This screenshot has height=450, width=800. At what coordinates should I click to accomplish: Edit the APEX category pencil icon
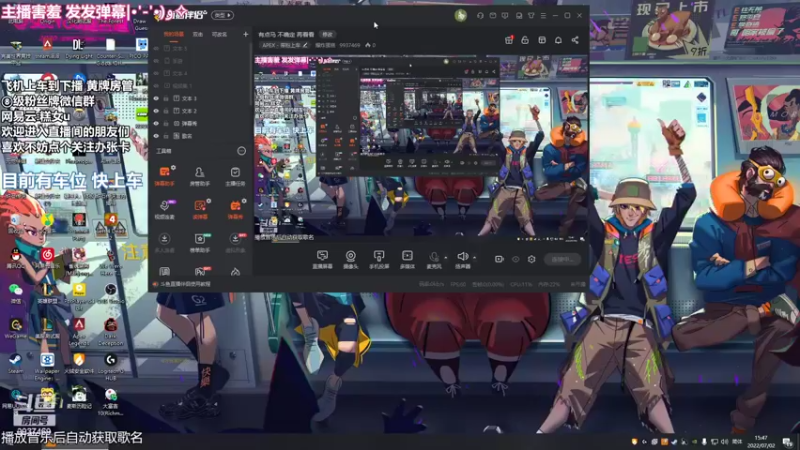pos(305,45)
